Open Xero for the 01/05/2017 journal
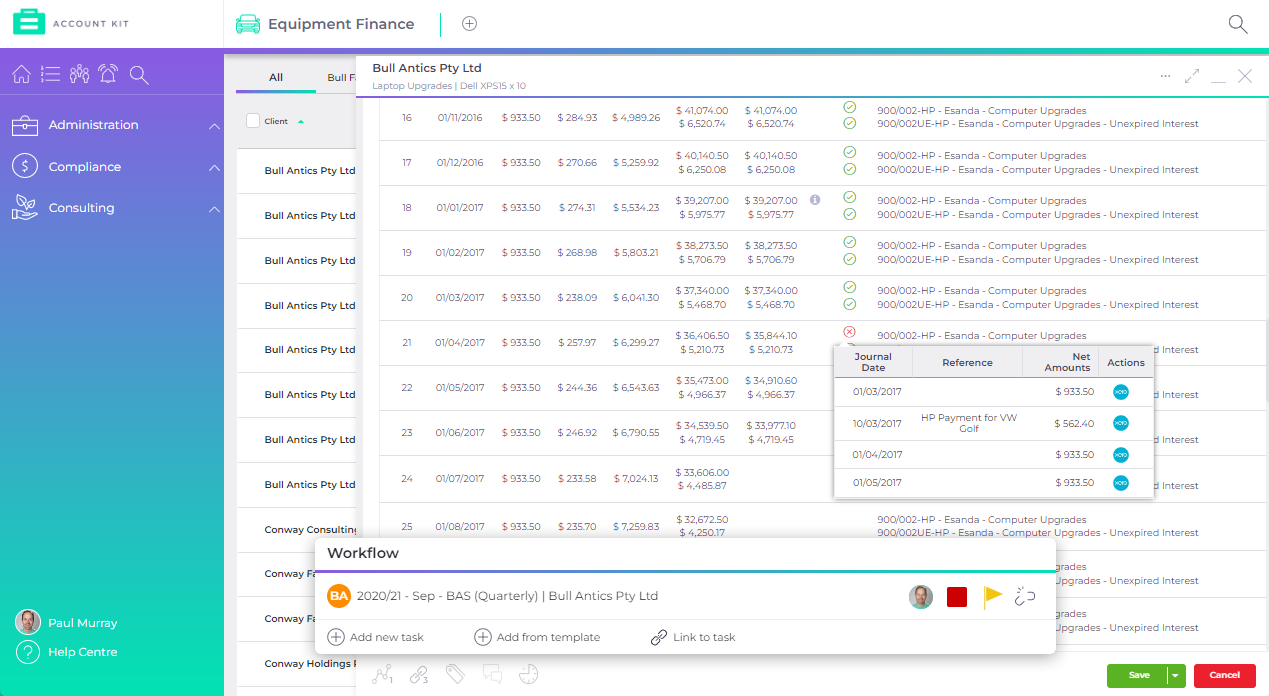The height and width of the screenshot is (696, 1269). tap(1121, 483)
